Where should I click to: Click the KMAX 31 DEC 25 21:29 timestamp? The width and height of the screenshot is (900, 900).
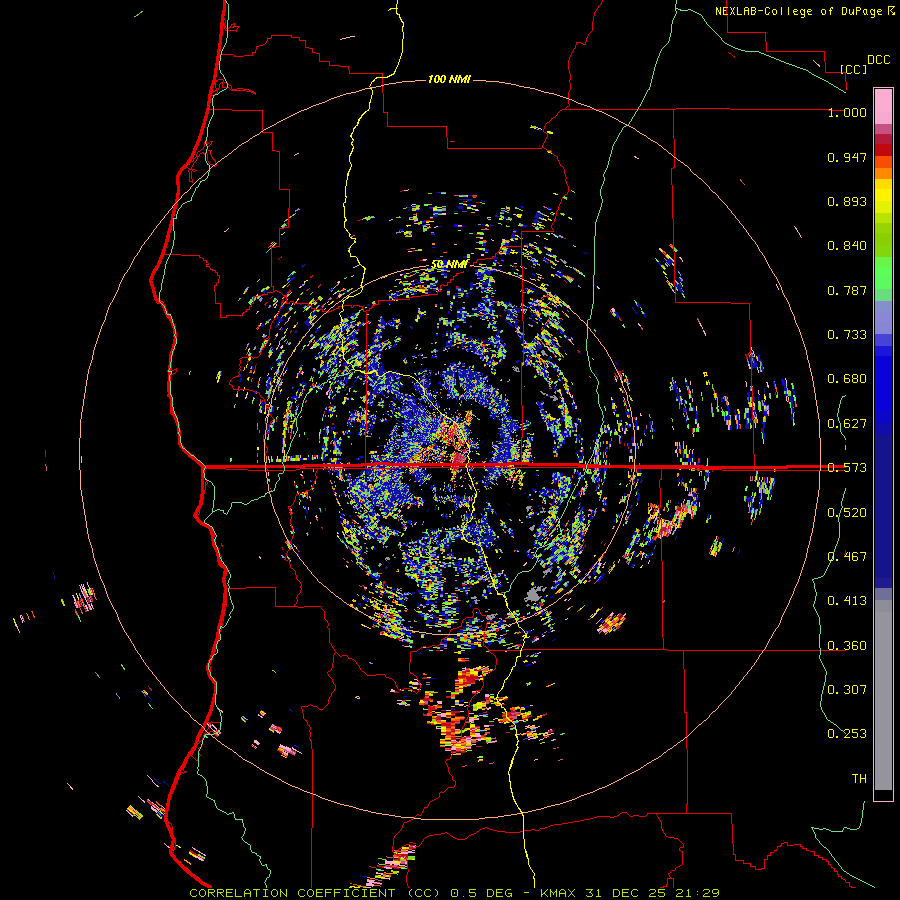tap(630, 893)
